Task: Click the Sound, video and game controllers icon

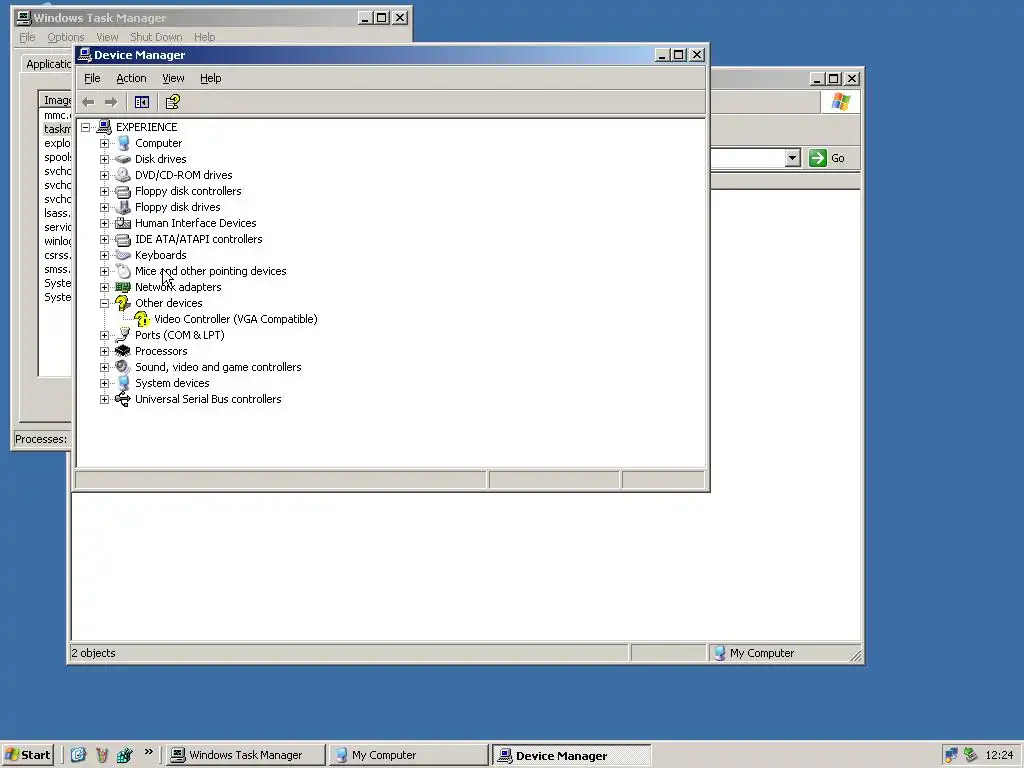Action: [123, 367]
